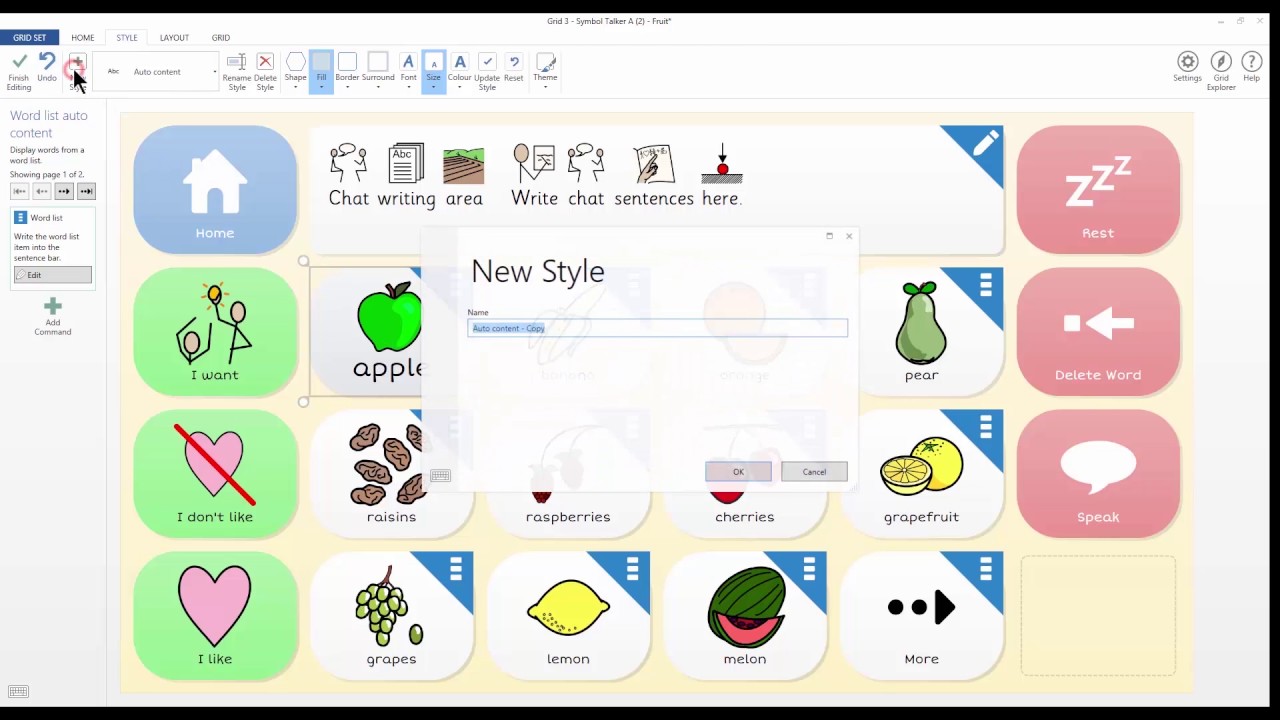Click the keyboard icon beside raisins cell
The height and width of the screenshot is (720, 1280).
click(440, 476)
